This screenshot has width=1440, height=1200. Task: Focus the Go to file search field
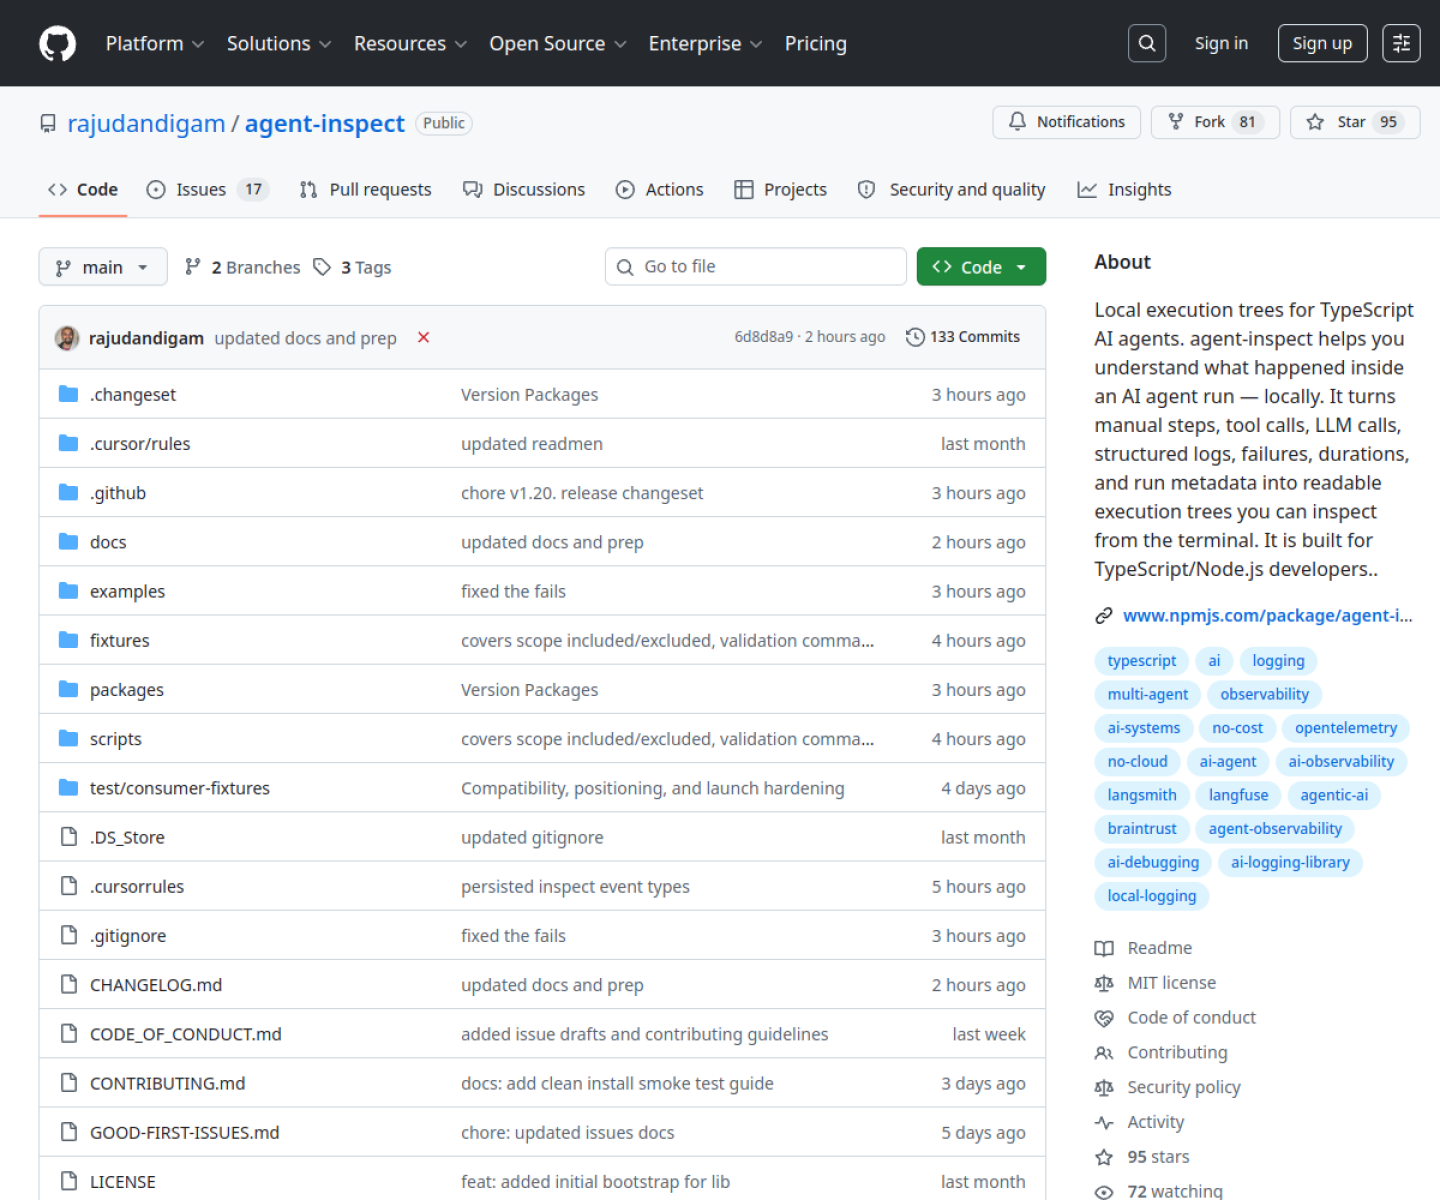[756, 267]
